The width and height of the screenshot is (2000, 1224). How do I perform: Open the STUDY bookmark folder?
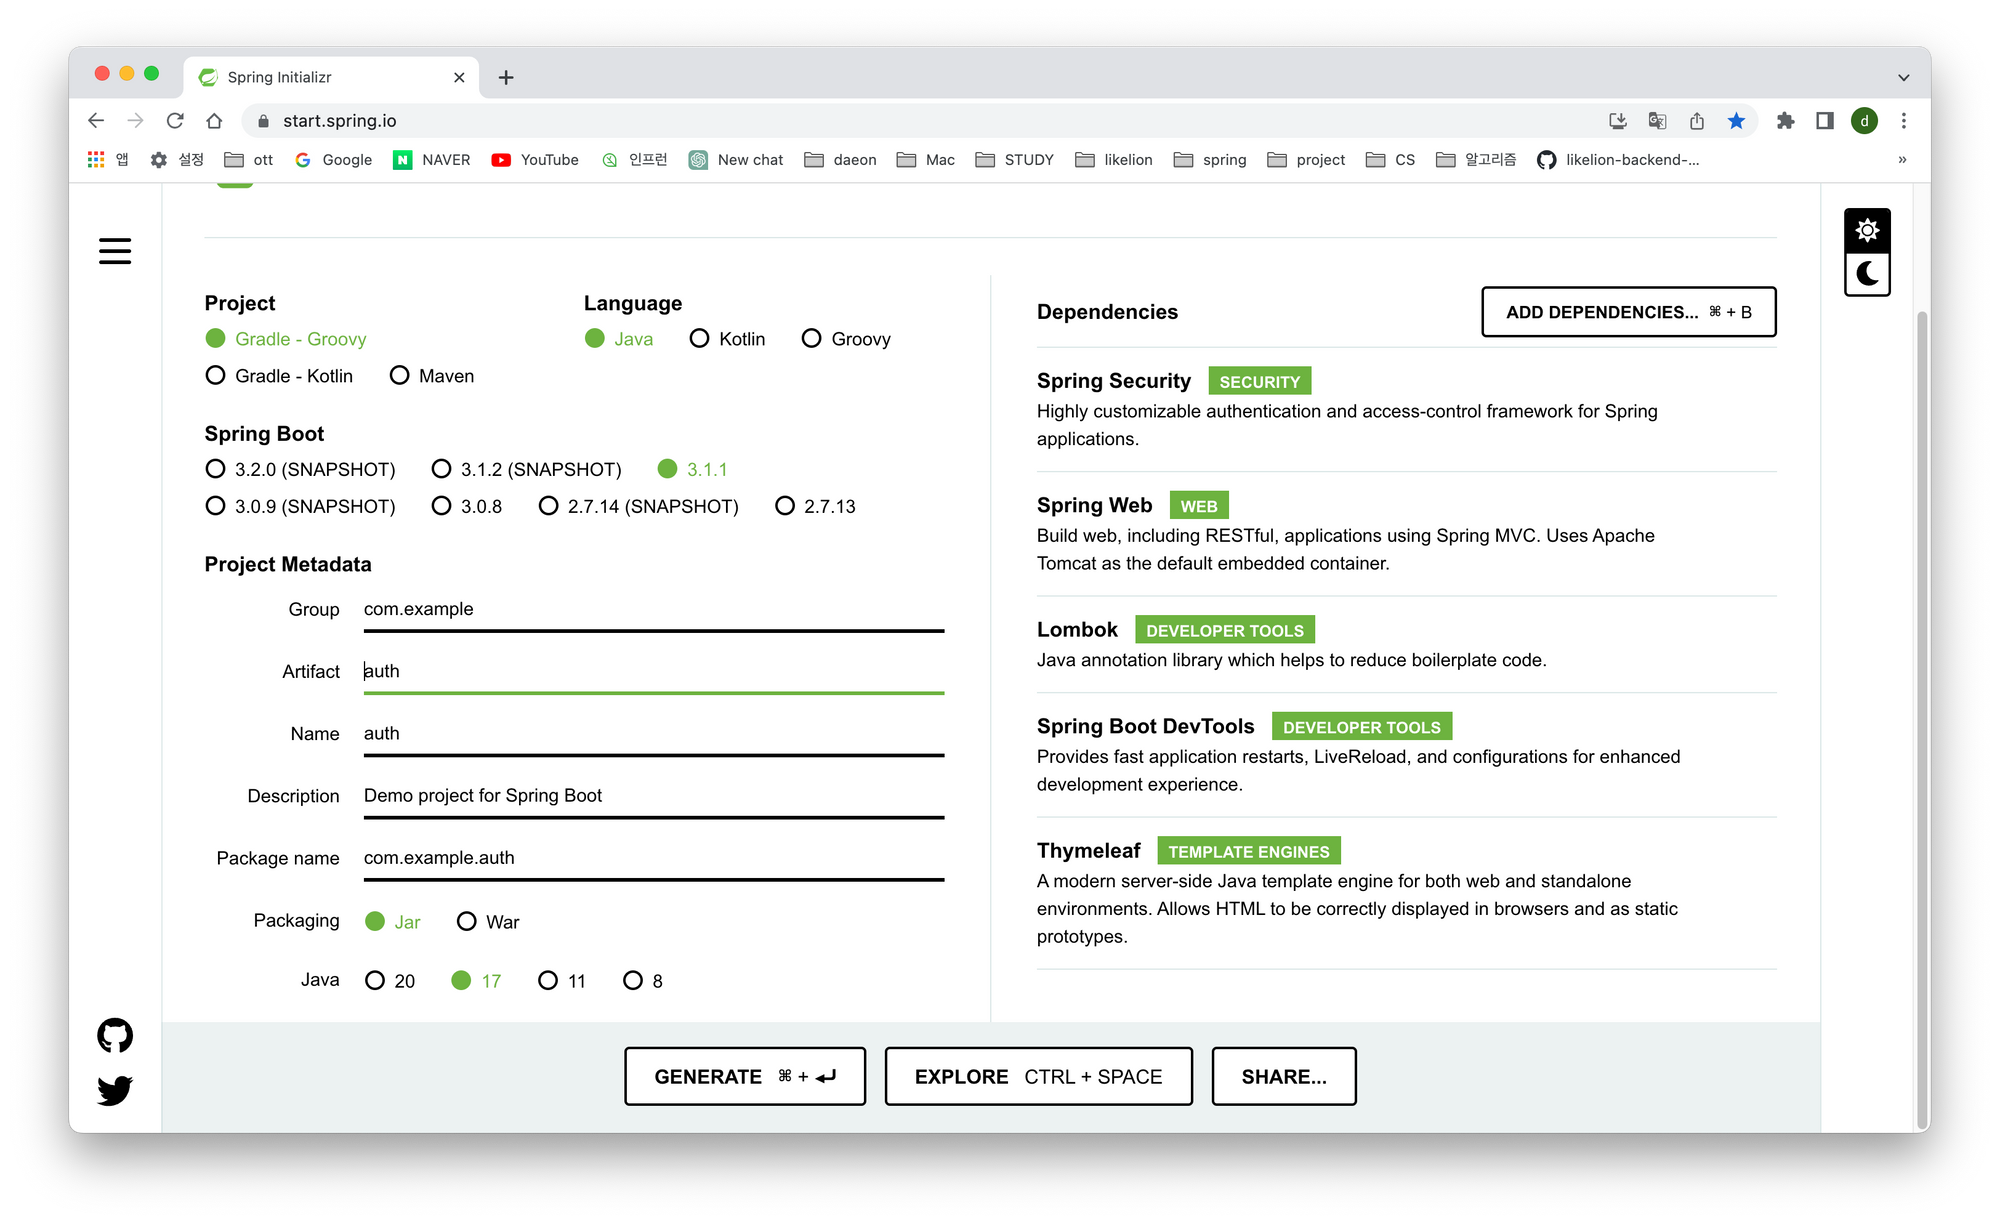pyautogui.click(x=1014, y=160)
